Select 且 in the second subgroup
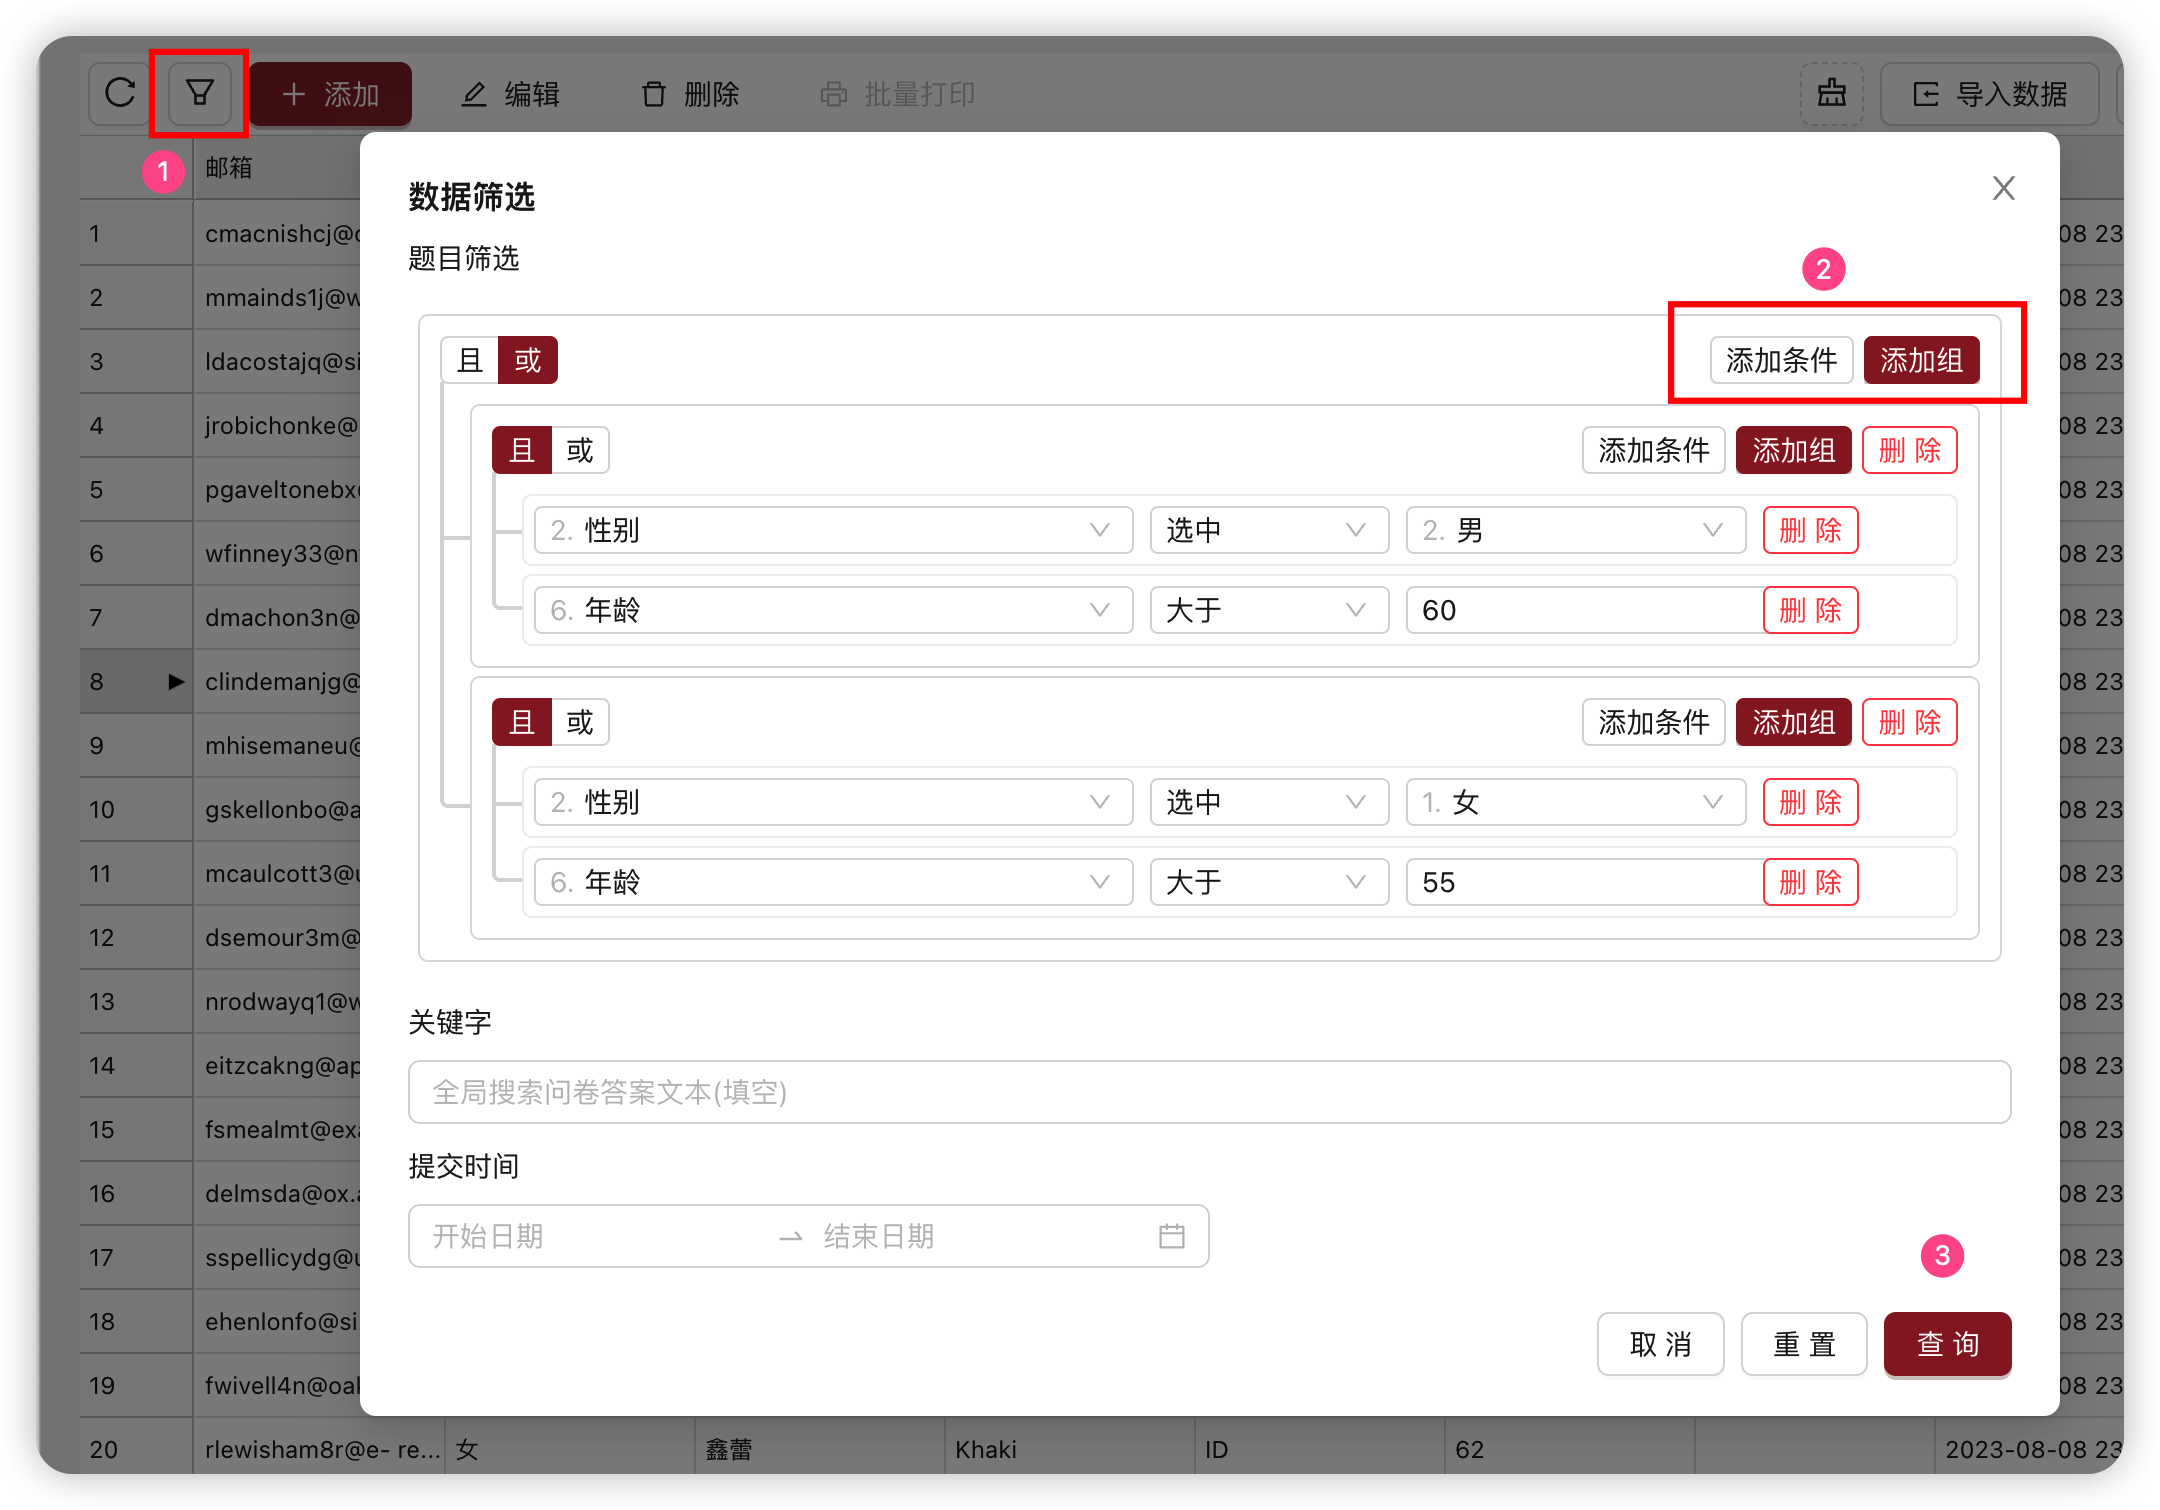The image size is (2160, 1510). click(x=522, y=722)
